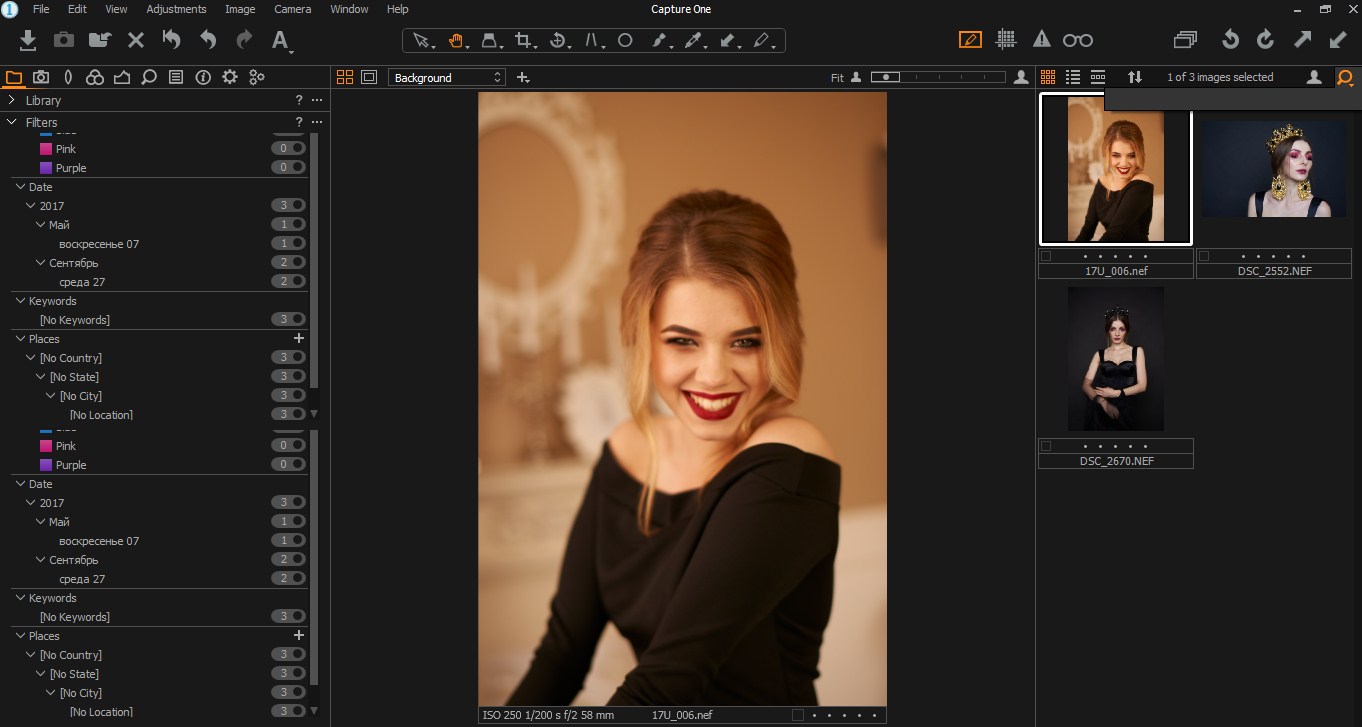
Task: Click Edit All Selected Variants stacked icon
Action: tap(1185, 40)
